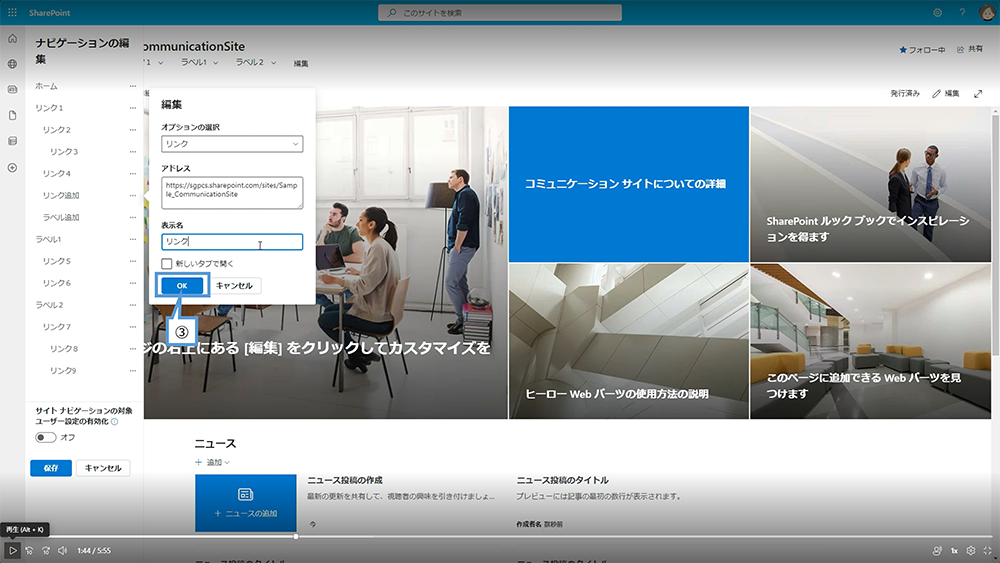1000x563 pixels.
Task: Open the files page icon in left rail
Action: 12,115
